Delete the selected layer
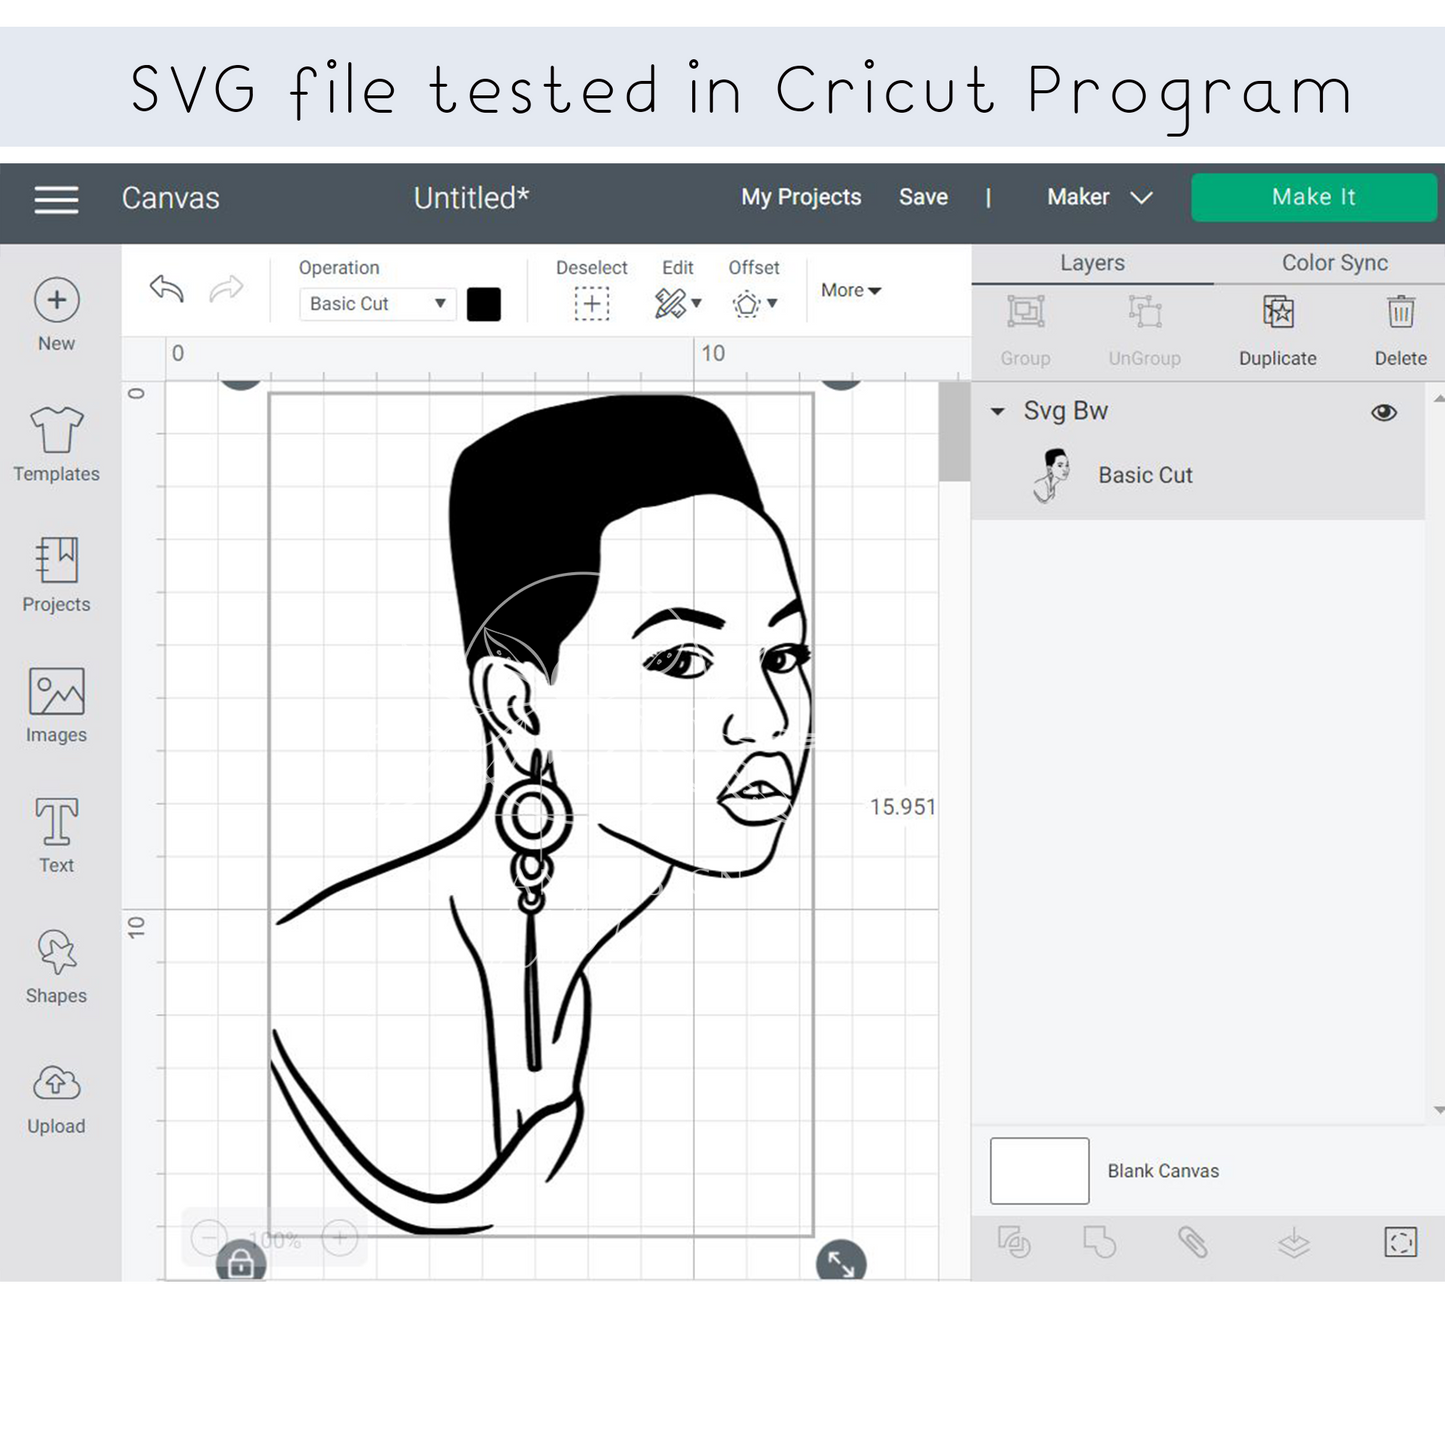The height and width of the screenshot is (1445, 1445). pyautogui.click(x=1400, y=314)
